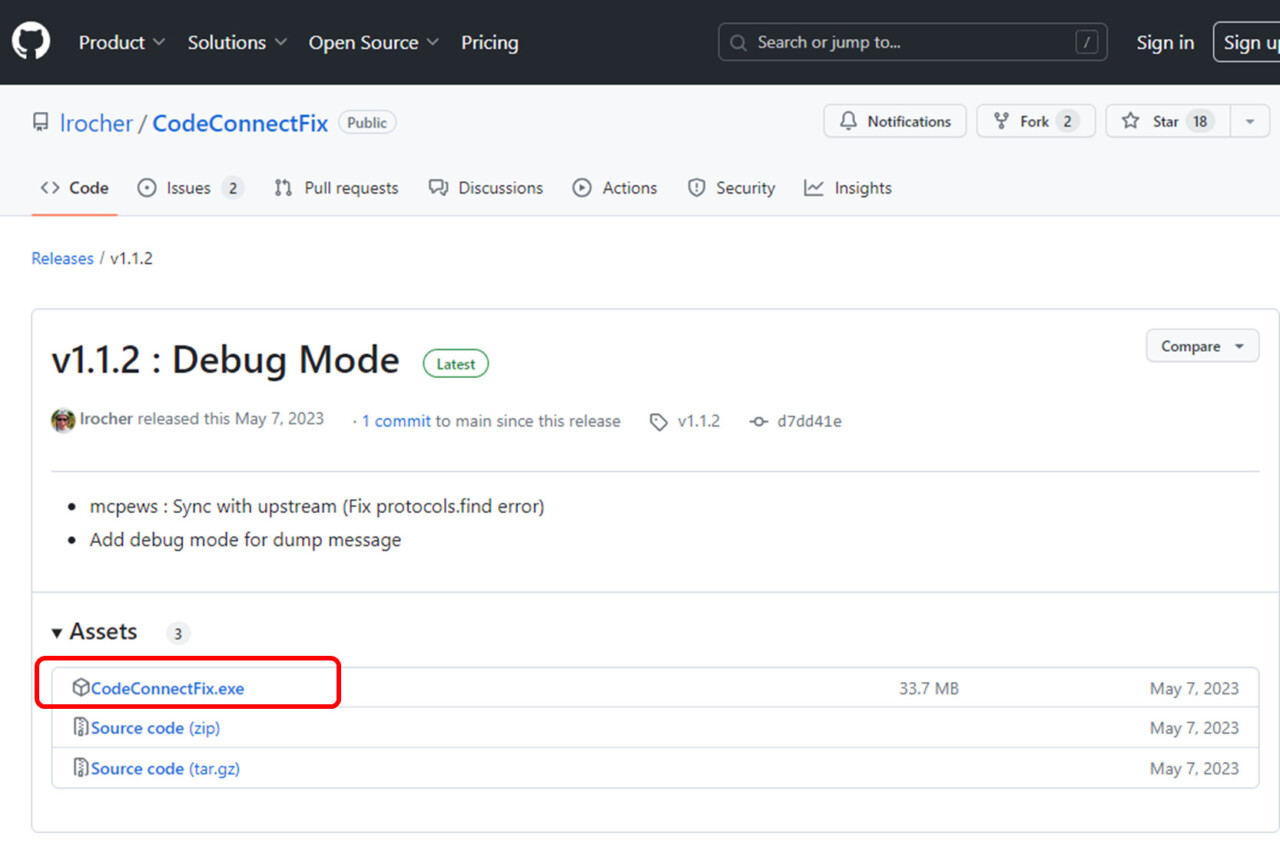Image resolution: width=1280 pixels, height=864 pixels.
Task: Click the repository icon beside lrocher
Action: tap(40, 123)
